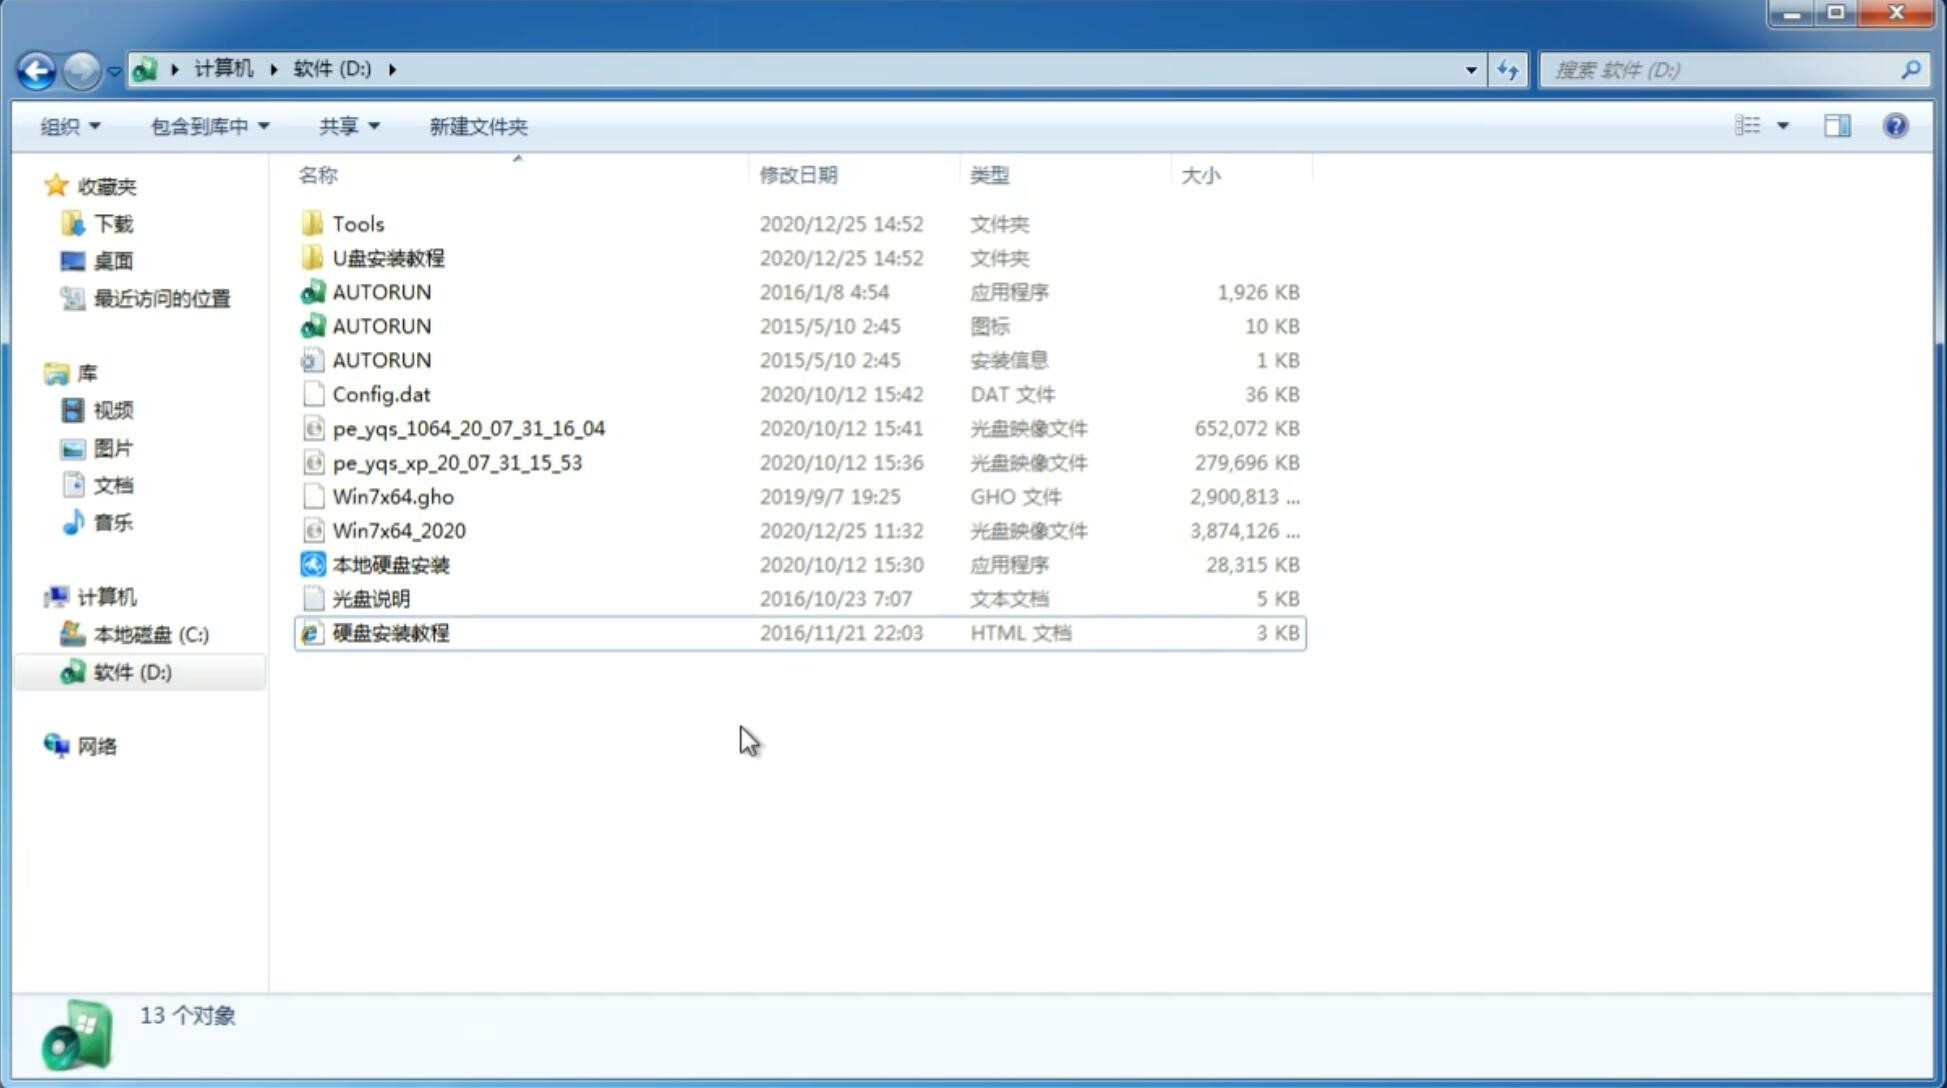The image size is (1947, 1088).
Task: Open 硬盘安装教程 HTML document
Action: tap(389, 632)
